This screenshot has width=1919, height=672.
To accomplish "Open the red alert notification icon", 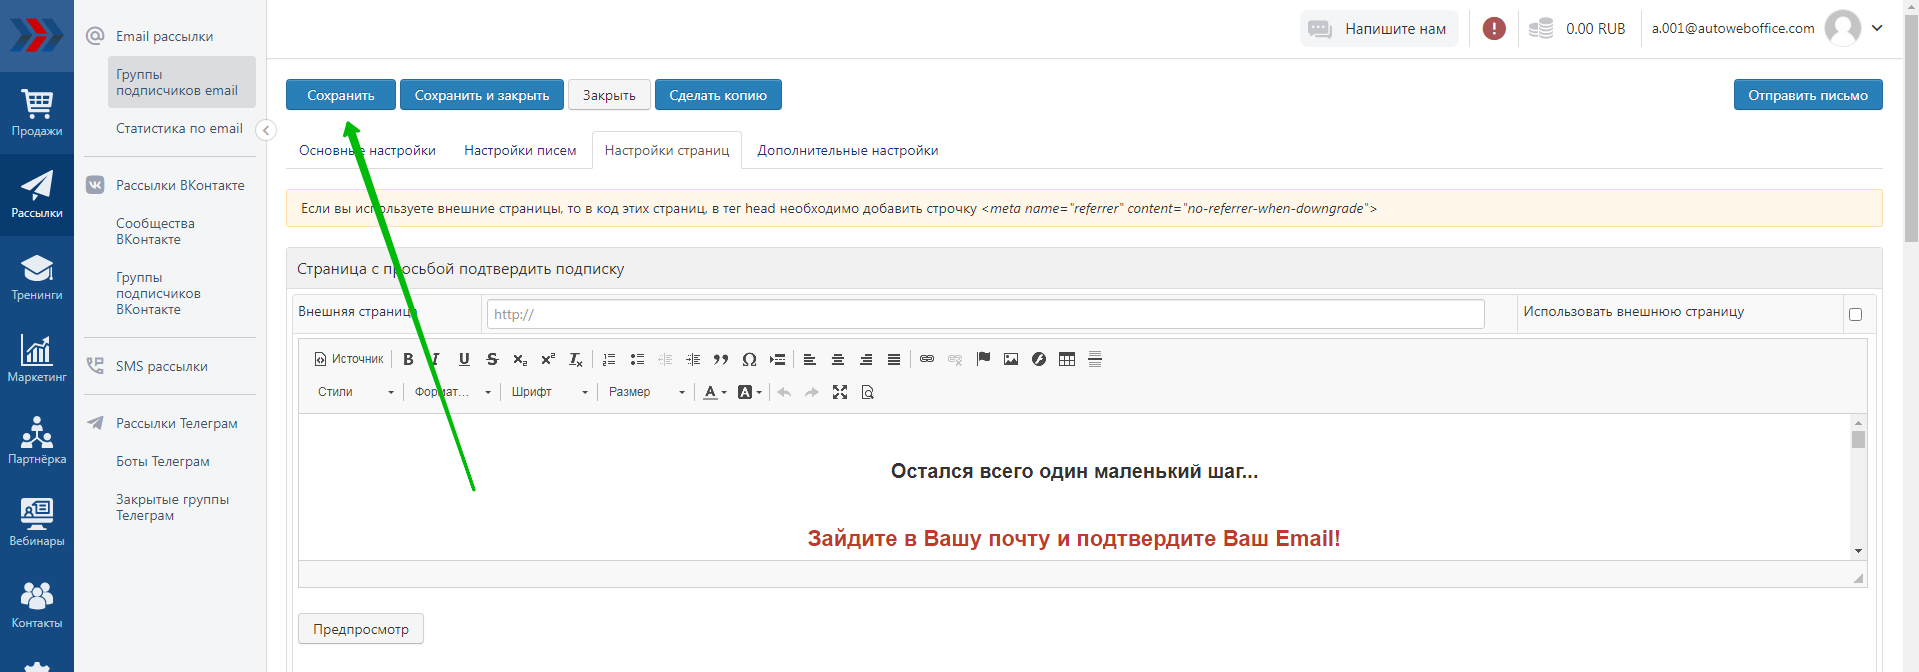I will point(1494,29).
